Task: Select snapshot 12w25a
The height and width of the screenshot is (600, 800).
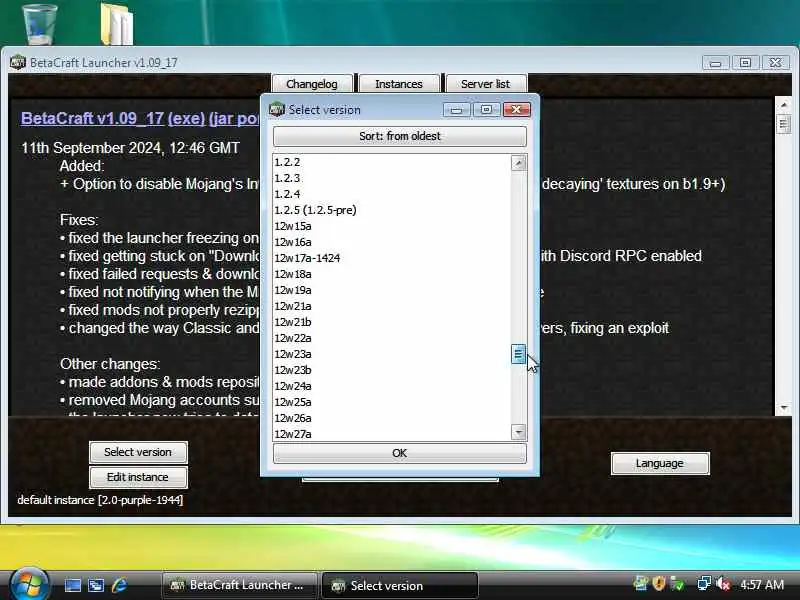Action: [392, 402]
